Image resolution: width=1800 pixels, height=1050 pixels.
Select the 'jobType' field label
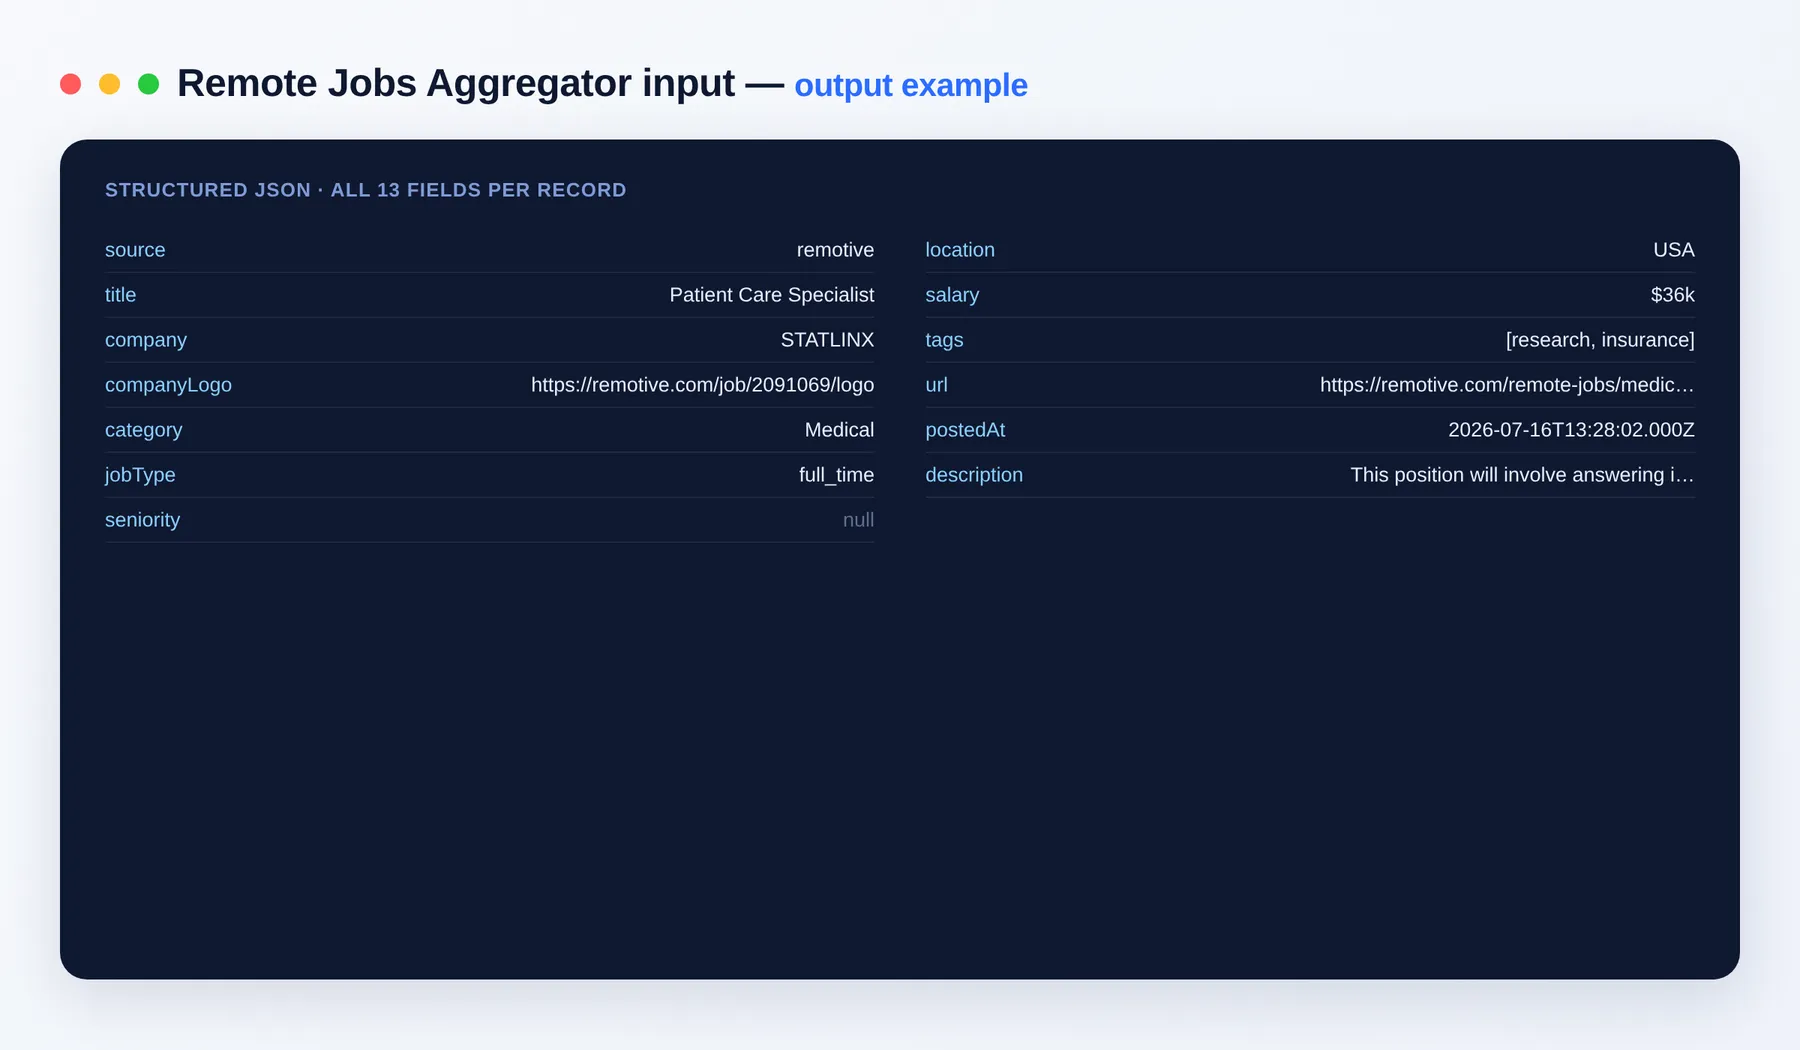pos(140,475)
